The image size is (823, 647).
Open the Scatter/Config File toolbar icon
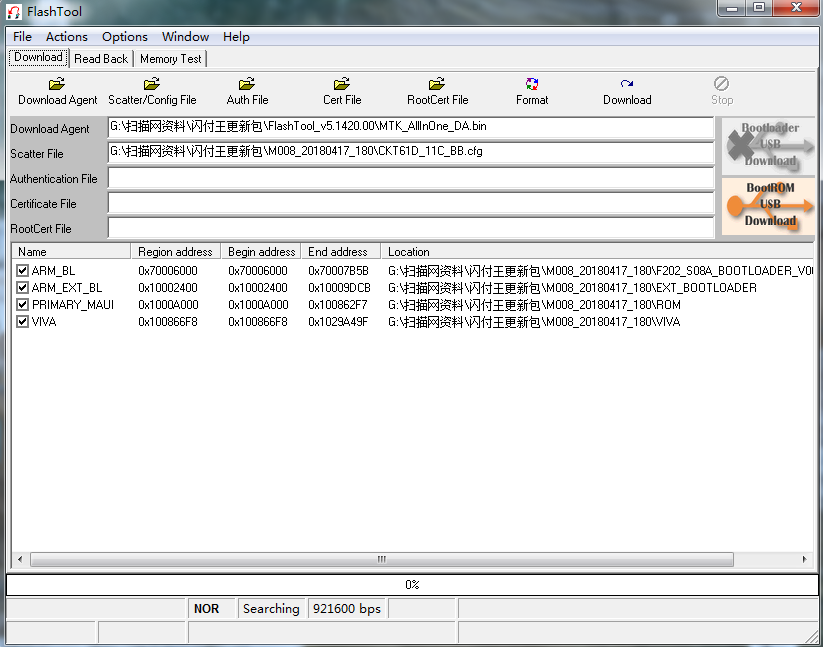pos(152,84)
